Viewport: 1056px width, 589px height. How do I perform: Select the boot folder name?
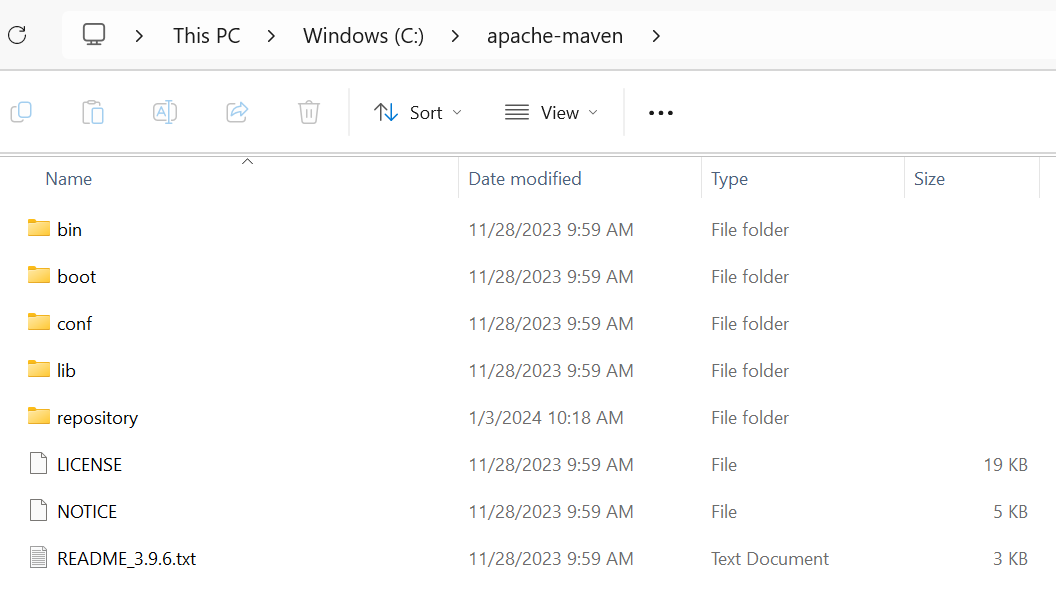pos(77,277)
